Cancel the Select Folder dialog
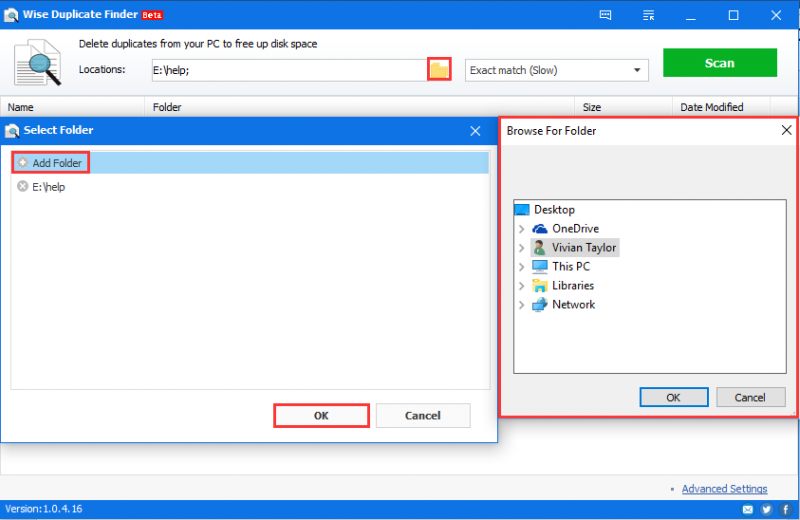 (423, 415)
